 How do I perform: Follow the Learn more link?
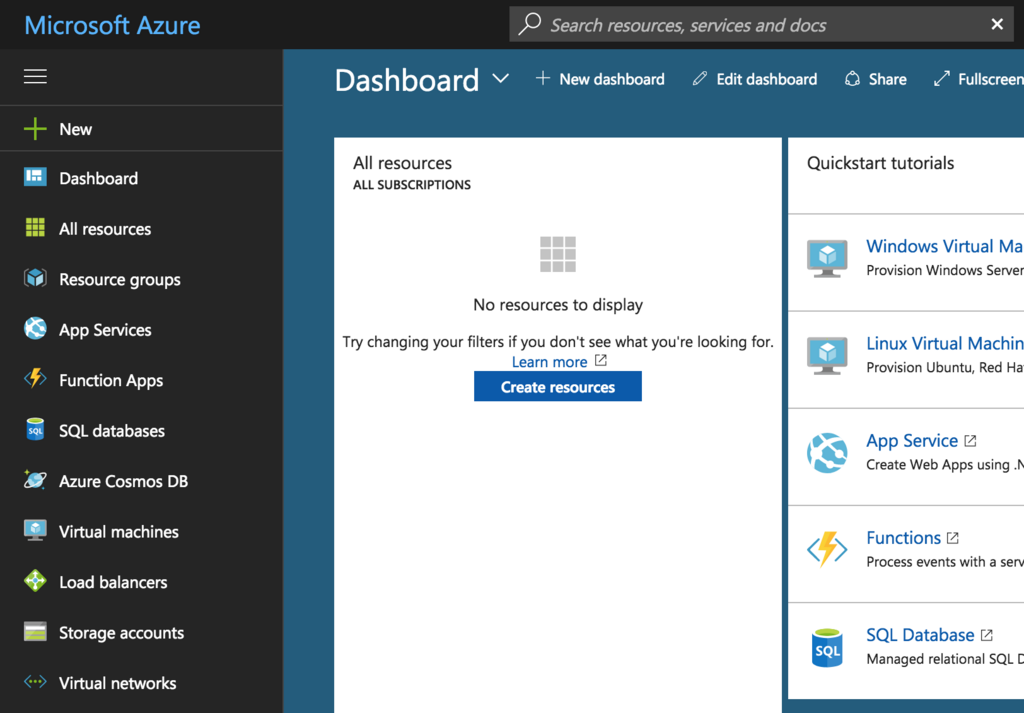click(x=549, y=362)
